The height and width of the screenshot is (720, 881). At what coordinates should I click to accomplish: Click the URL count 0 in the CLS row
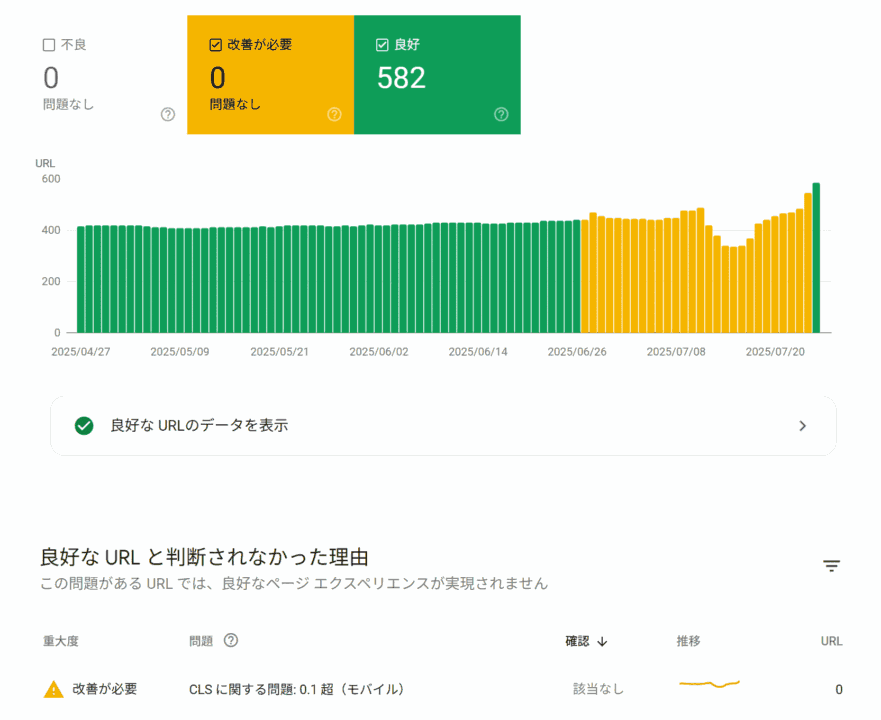pyautogui.click(x=839, y=690)
